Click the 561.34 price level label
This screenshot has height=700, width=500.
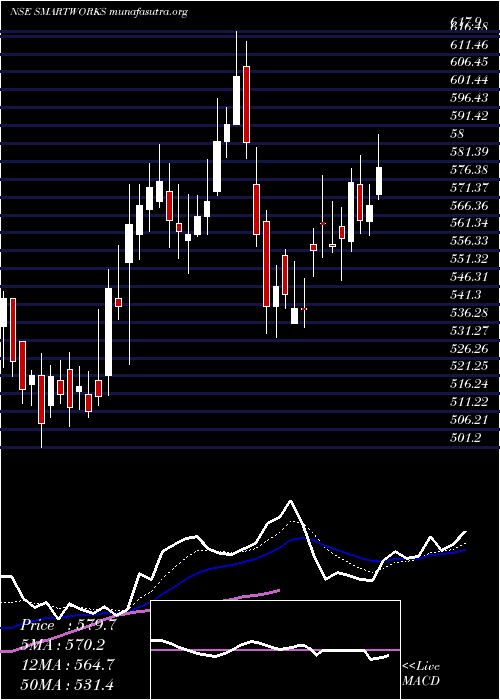tap(469, 223)
